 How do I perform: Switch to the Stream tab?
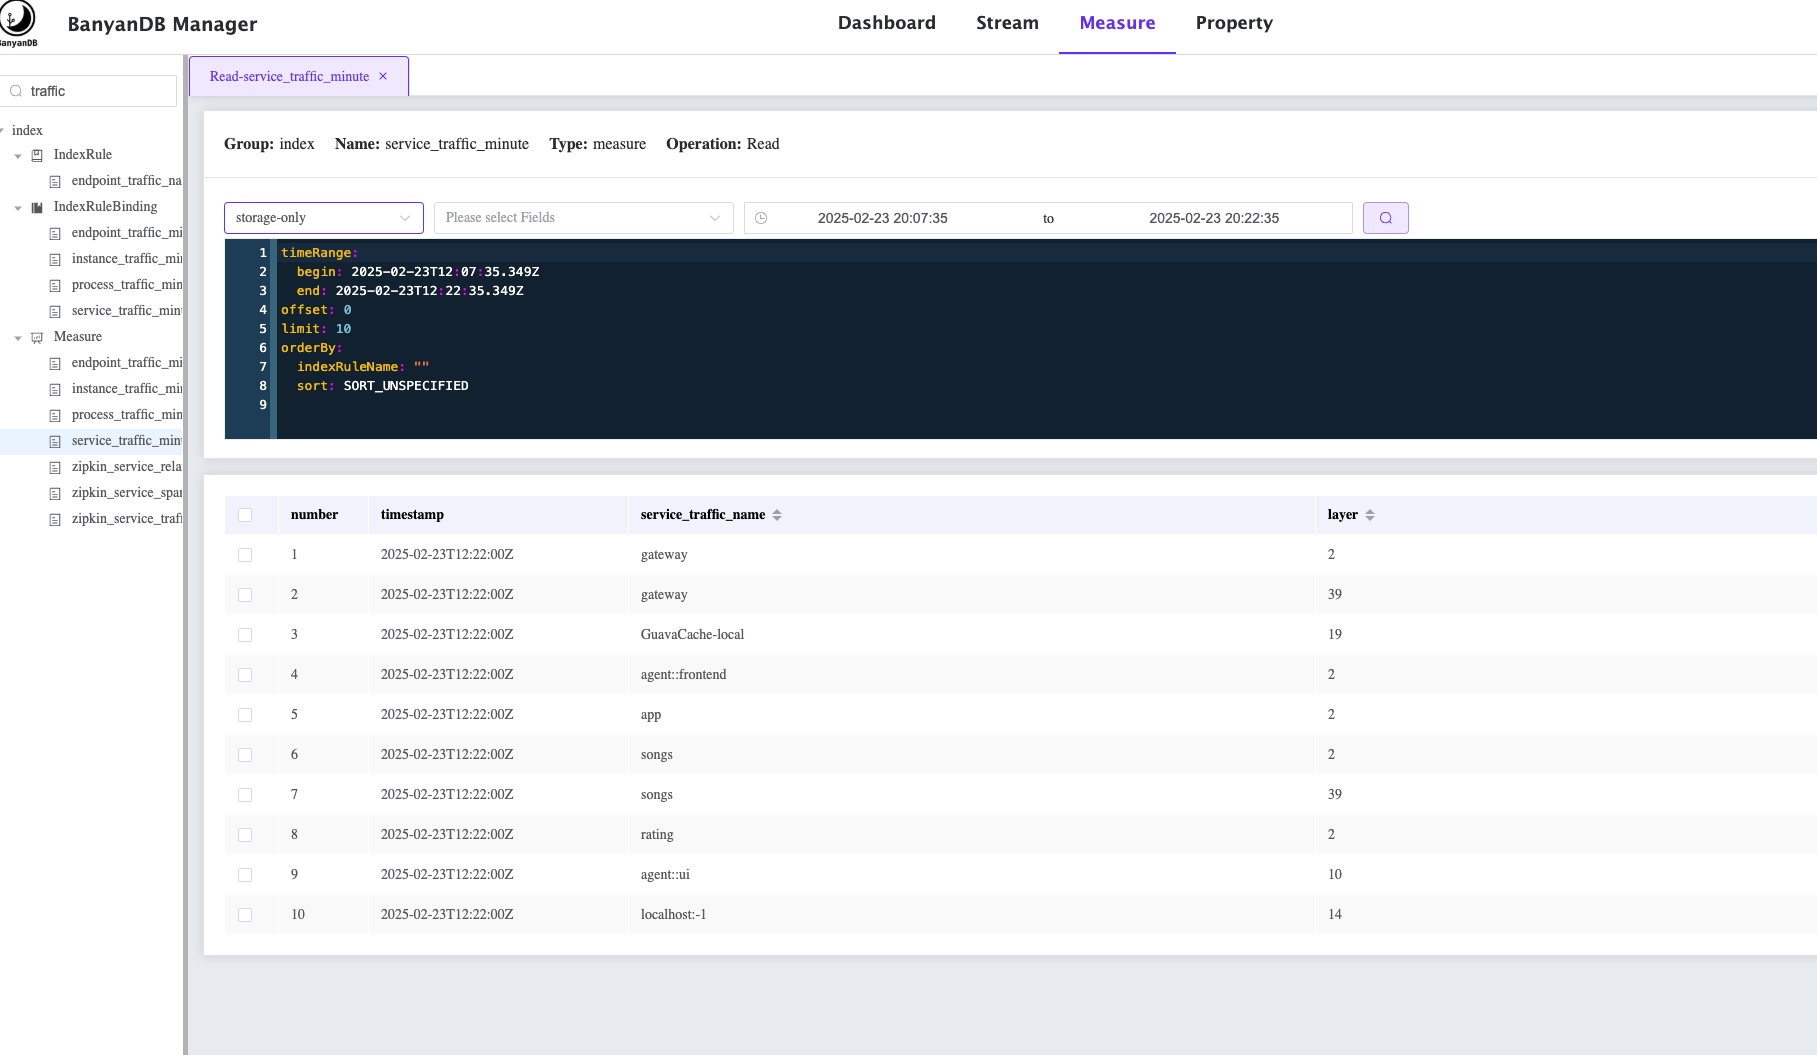pyautogui.click(x=1007, y=23)
